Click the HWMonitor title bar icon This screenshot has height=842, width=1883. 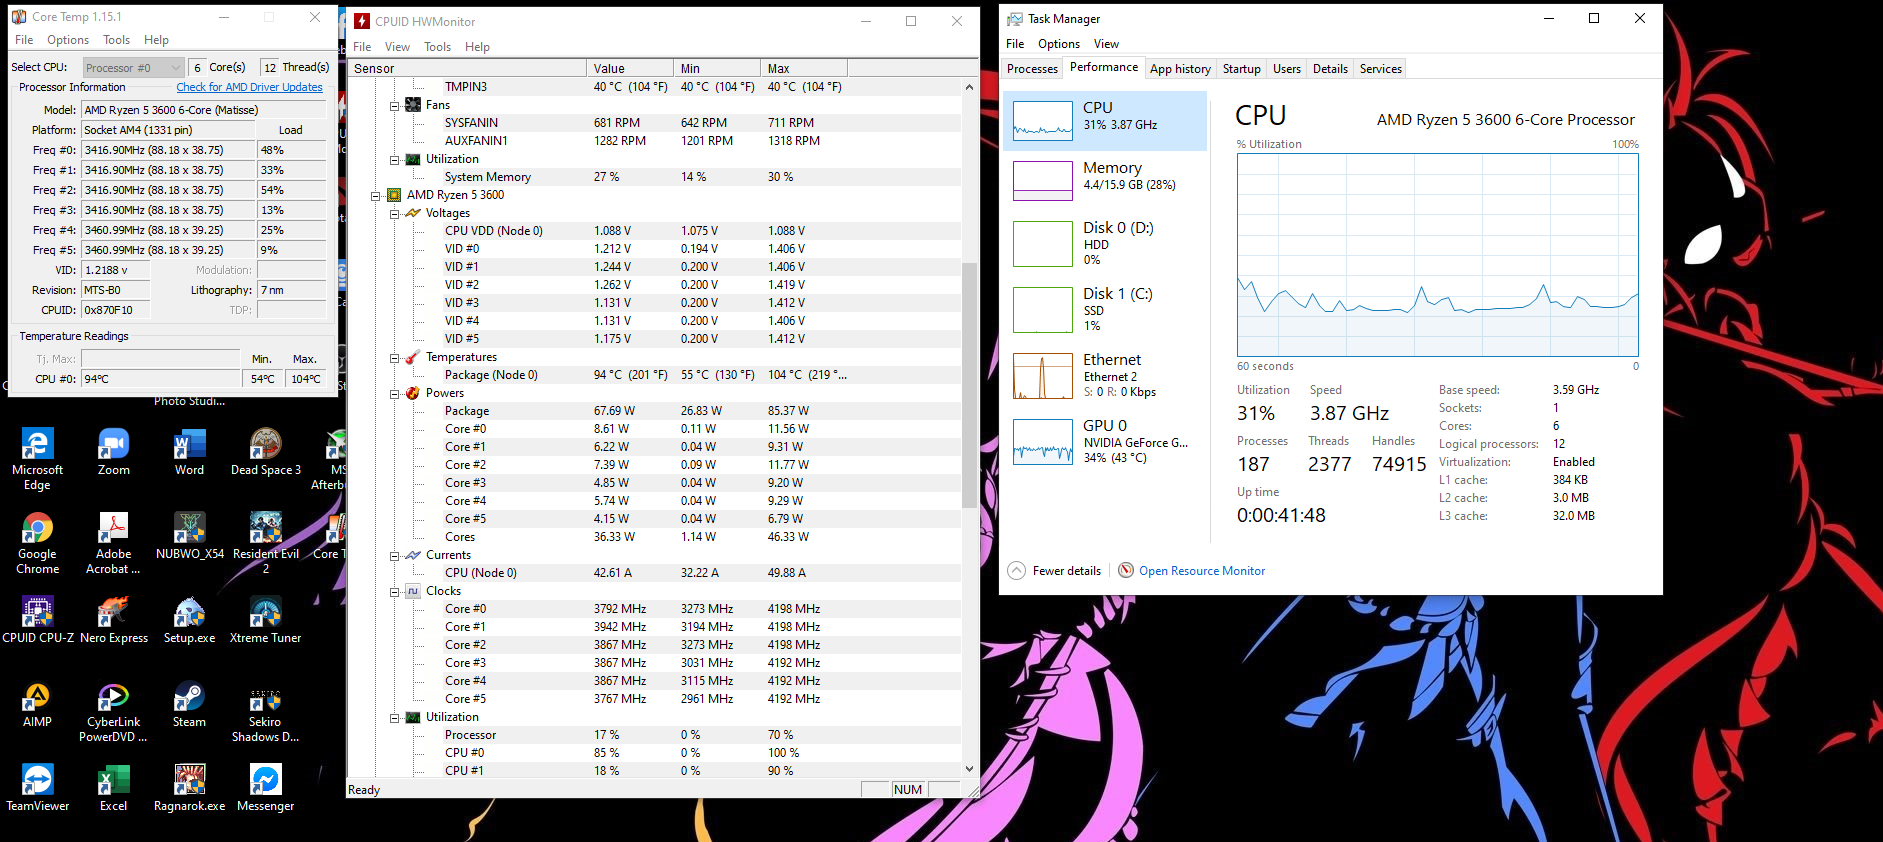point(362,21)
